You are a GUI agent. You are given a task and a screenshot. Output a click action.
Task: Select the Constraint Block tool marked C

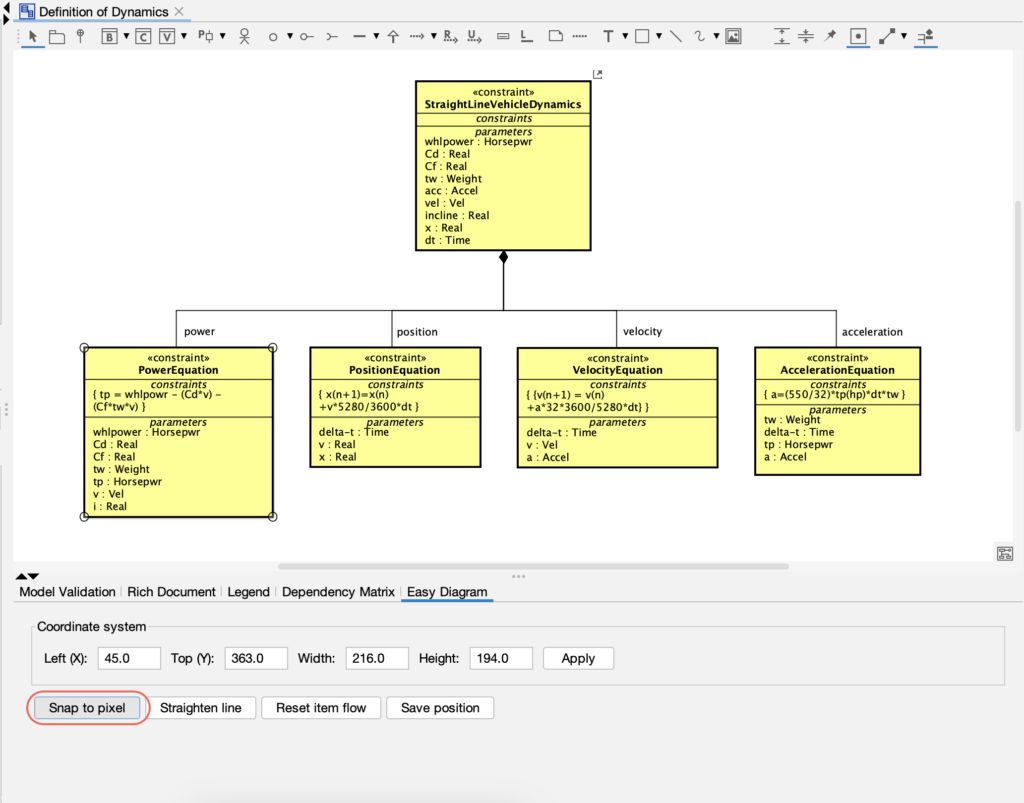pyautogui.click(x=142, y=36)
